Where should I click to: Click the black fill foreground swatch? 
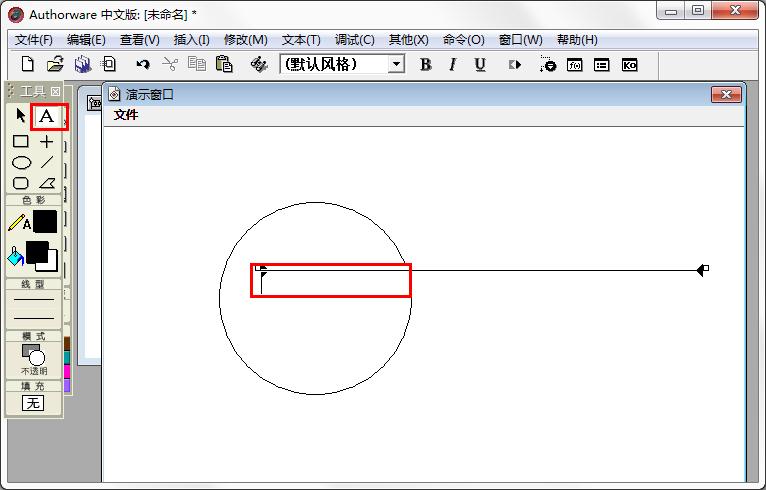pos(37,252)
